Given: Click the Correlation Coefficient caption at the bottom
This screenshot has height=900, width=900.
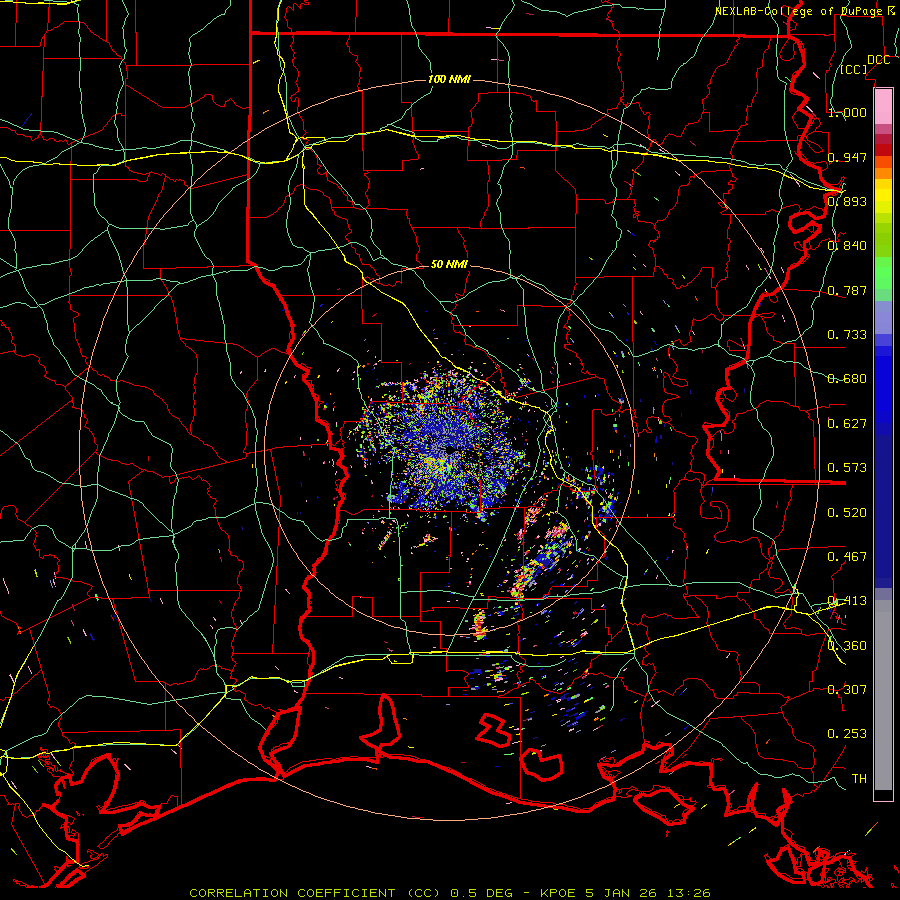Looking at the screenshot, I should pyautogui.click(x=450, y=893).
